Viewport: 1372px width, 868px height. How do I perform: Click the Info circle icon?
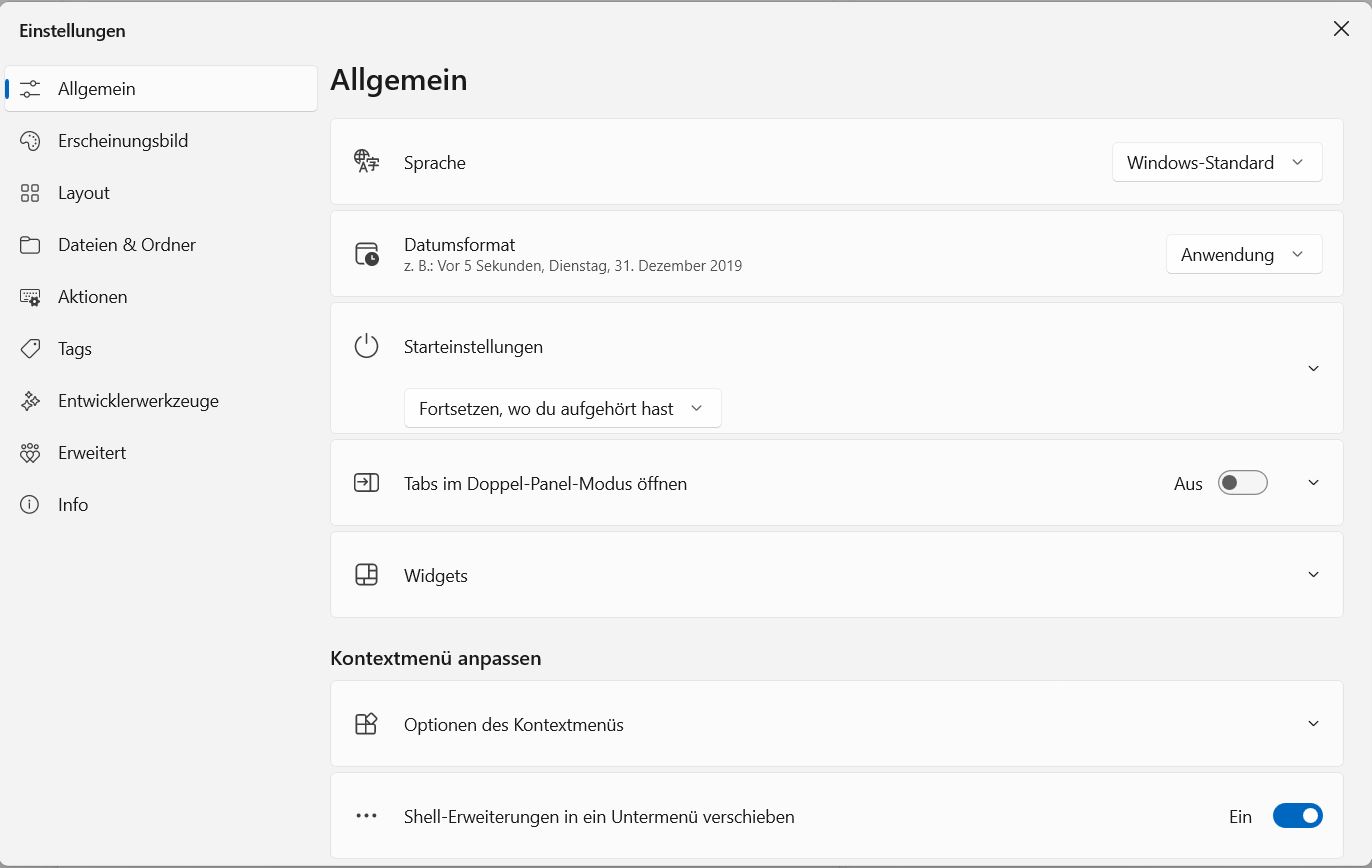click(x=30, y=505)
